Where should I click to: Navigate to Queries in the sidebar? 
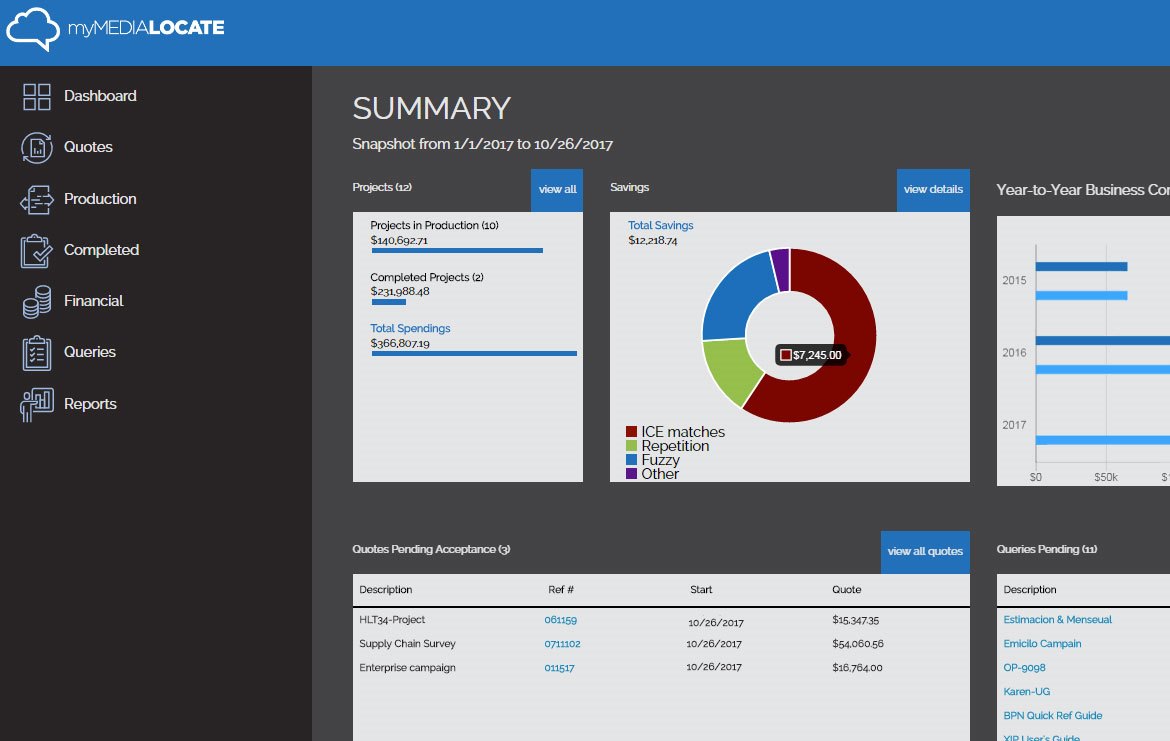pos(90,351)
